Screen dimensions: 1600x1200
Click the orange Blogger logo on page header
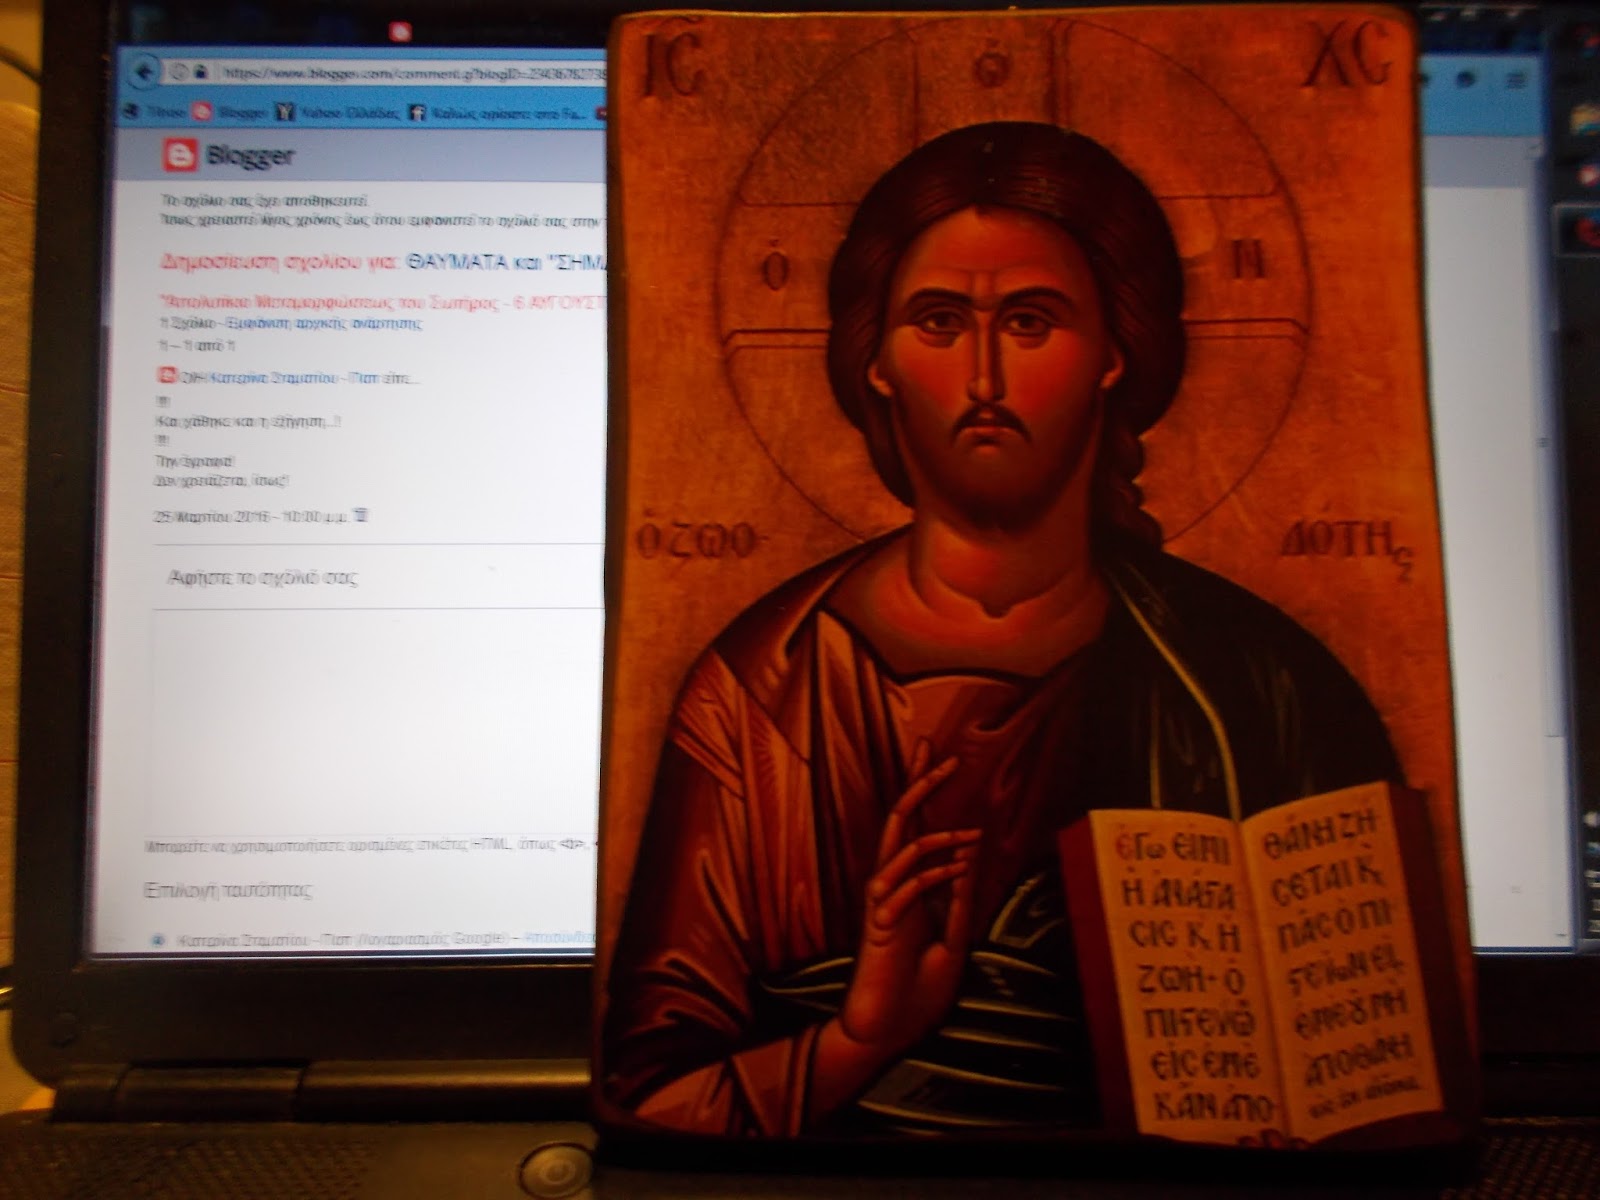point(180,155)
